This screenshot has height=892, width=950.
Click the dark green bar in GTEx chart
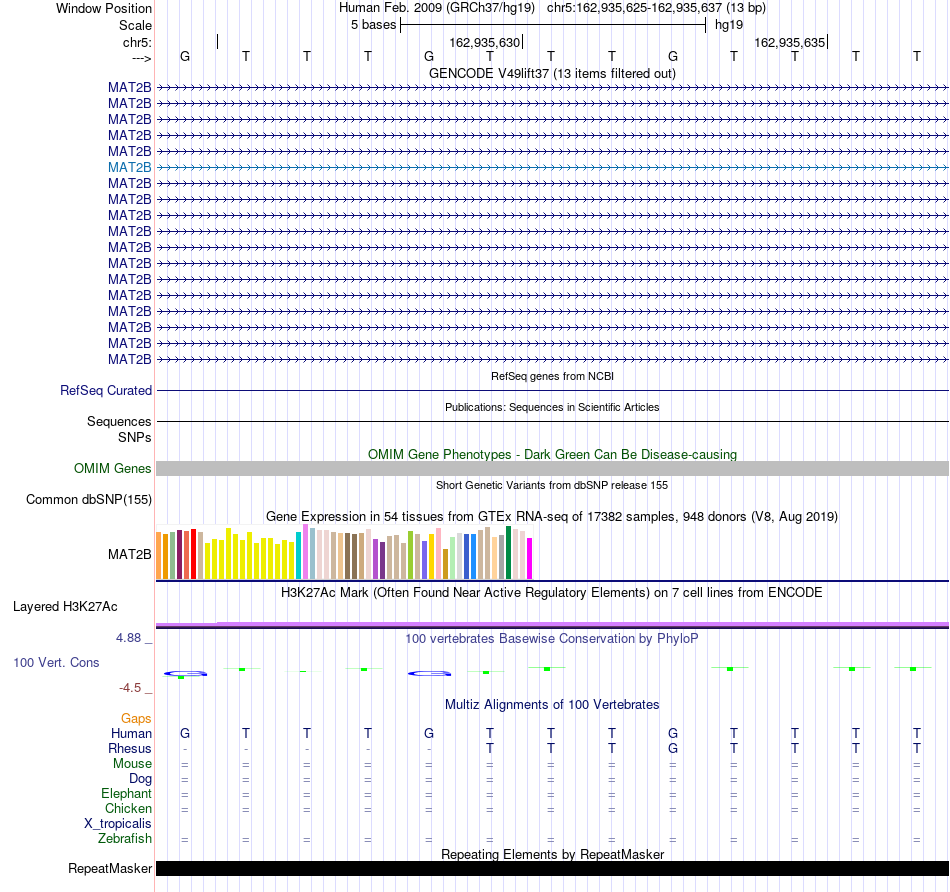pos(509,553)
